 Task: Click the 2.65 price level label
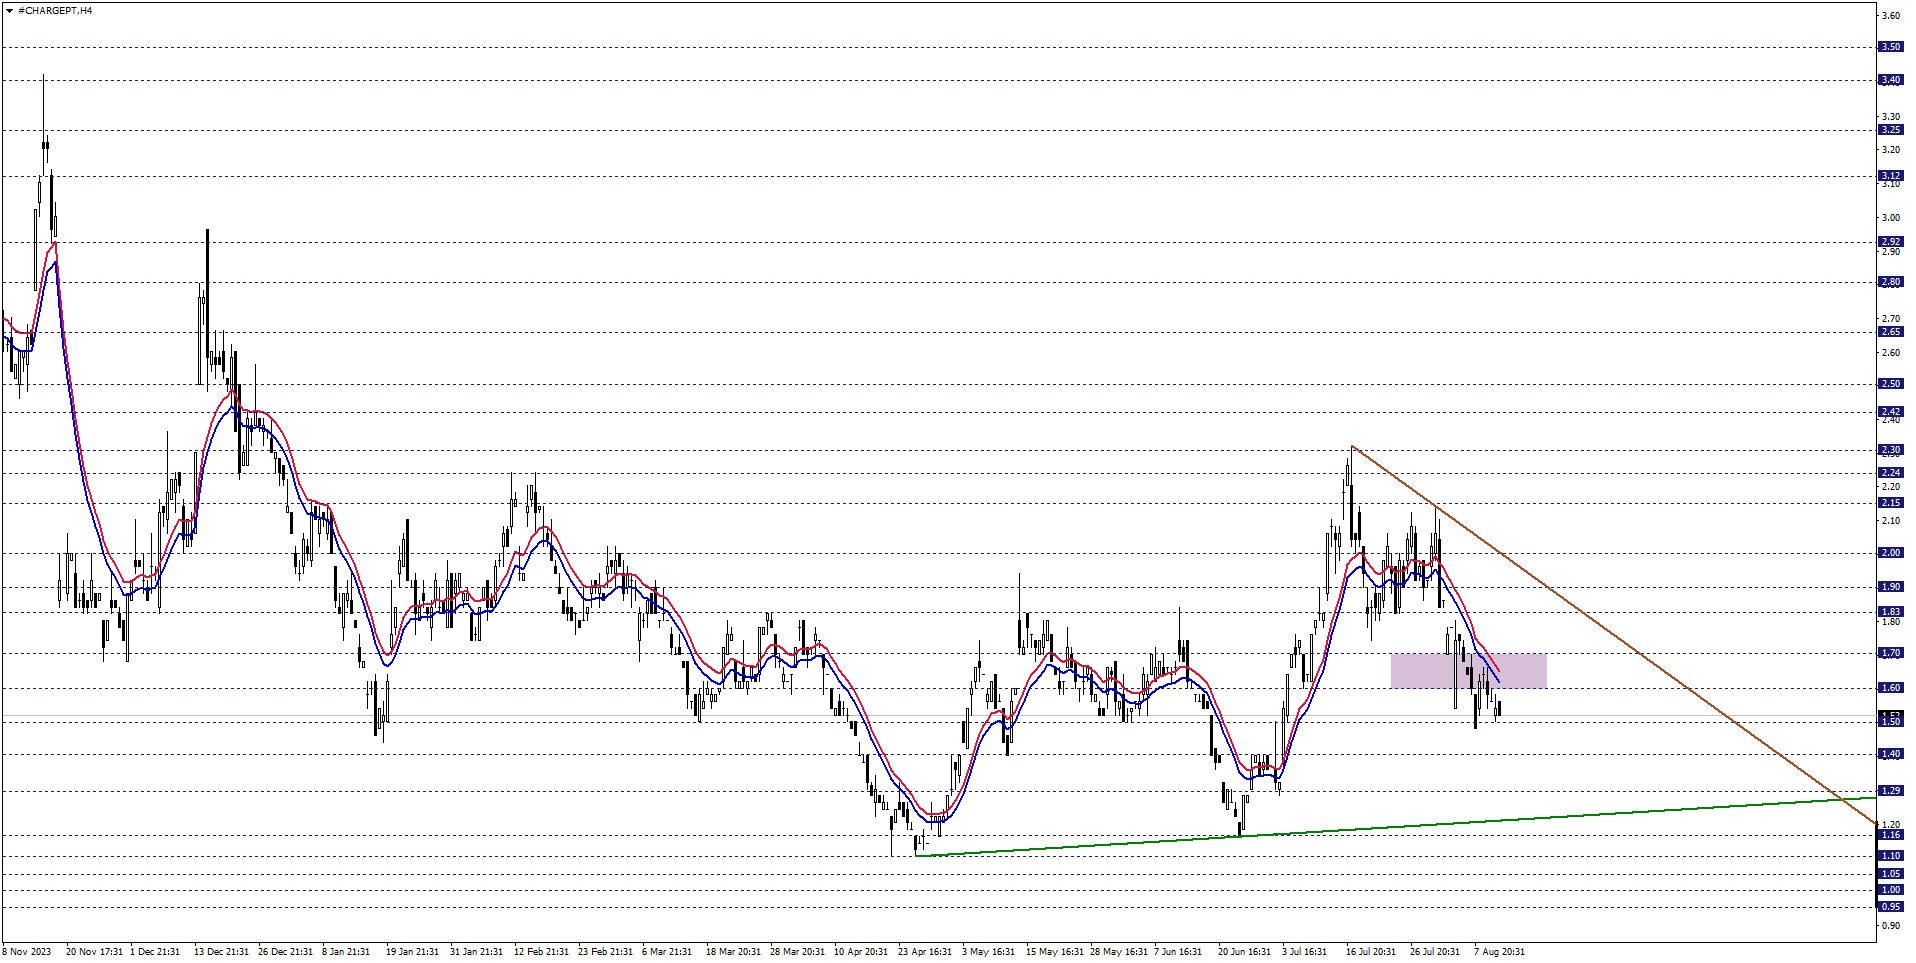tap(1891, 332)
